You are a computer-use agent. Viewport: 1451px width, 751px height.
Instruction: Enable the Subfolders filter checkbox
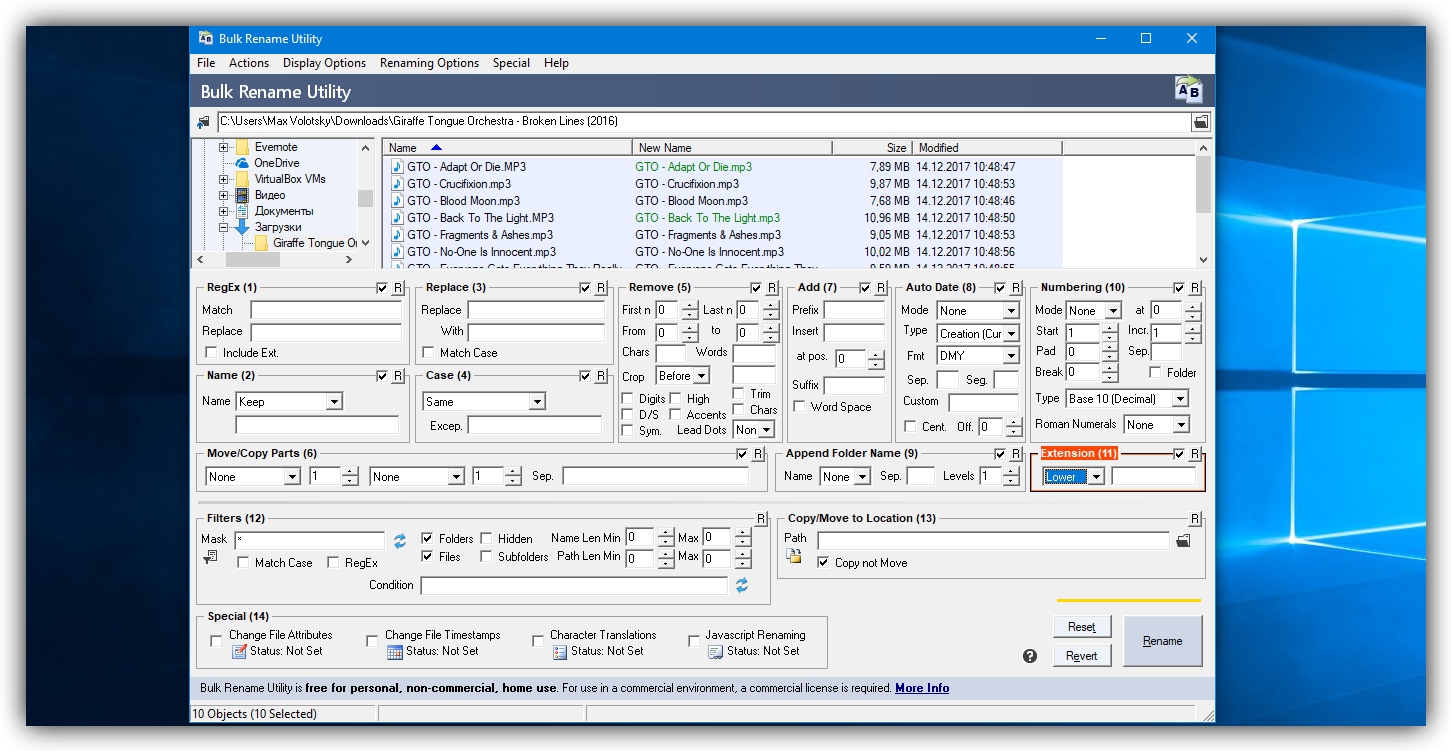coord(487,557)
